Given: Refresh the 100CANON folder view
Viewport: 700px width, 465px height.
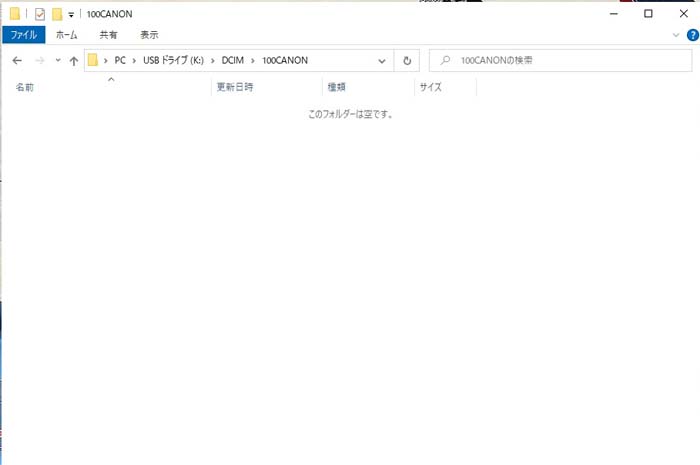Looking at the screenshot, I should (407, 61).
